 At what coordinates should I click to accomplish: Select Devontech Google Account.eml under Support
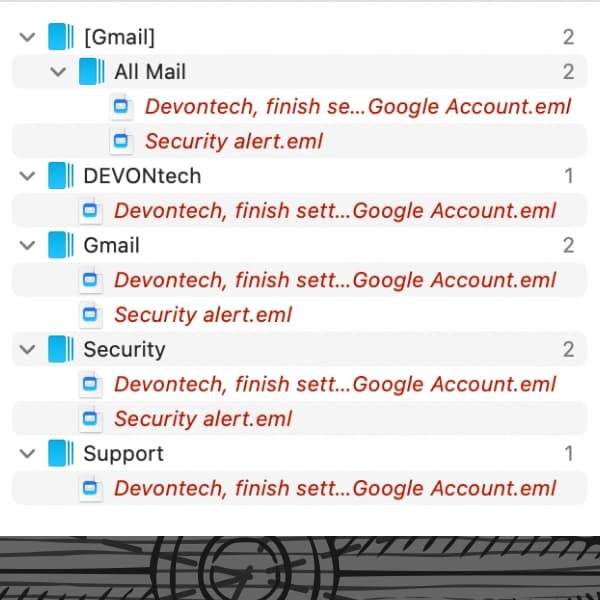[335, 488]
